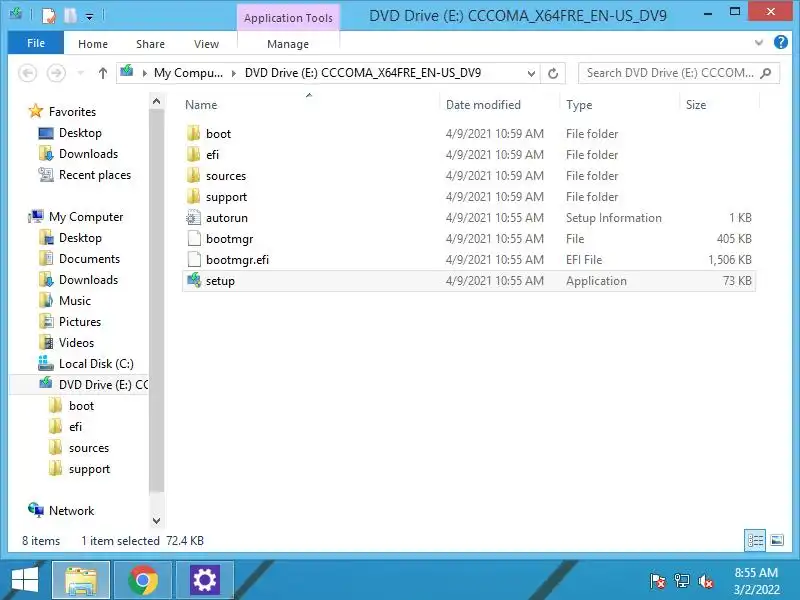Expand the address bar history dropdown
This screenshot has width=800, height=600.
(531, 73)
